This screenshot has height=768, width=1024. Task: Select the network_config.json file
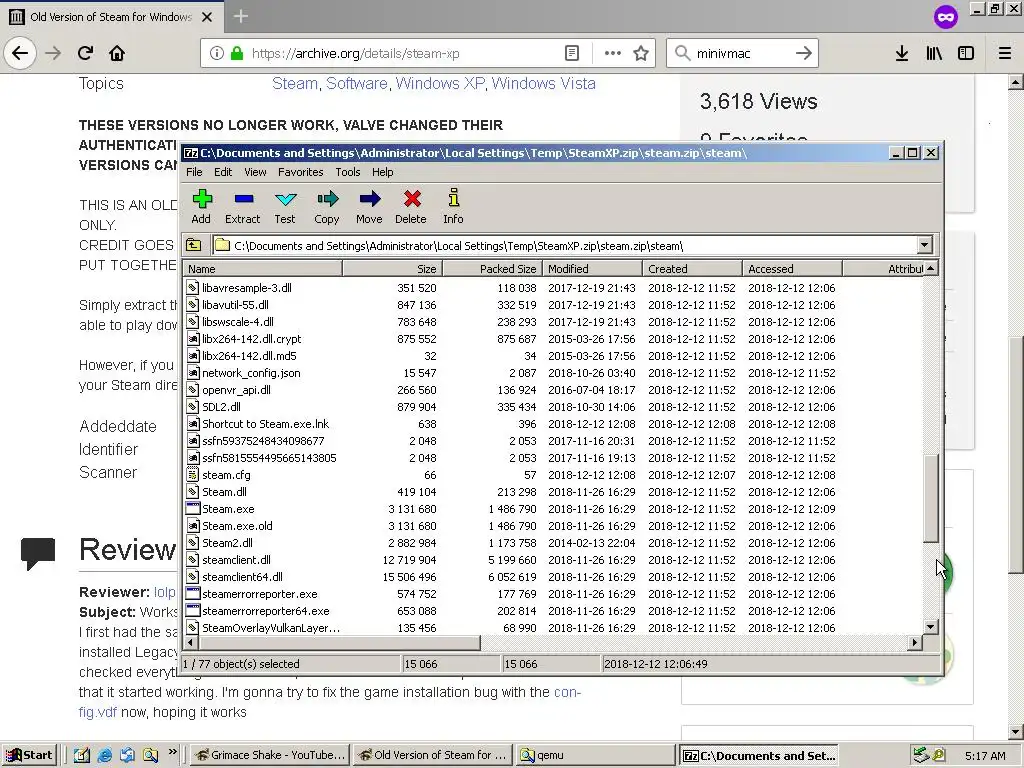(x=251, y=373)
